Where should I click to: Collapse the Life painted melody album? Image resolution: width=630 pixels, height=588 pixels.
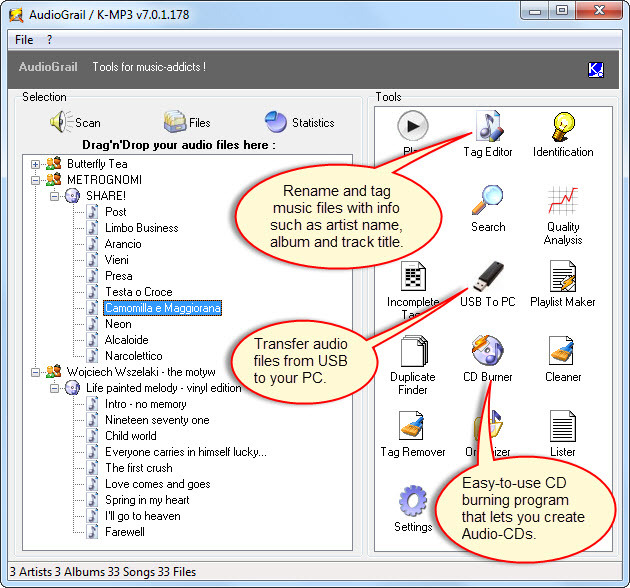coord(55,388)
